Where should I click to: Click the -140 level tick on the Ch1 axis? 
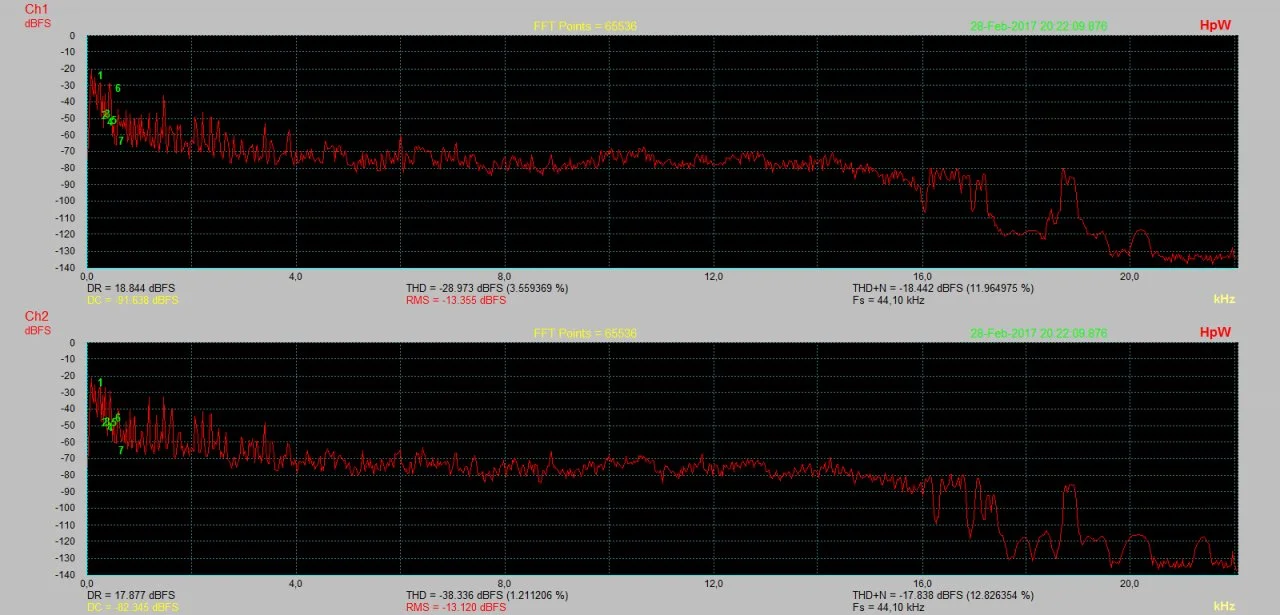pyautogui.click(x=66, y=267)
